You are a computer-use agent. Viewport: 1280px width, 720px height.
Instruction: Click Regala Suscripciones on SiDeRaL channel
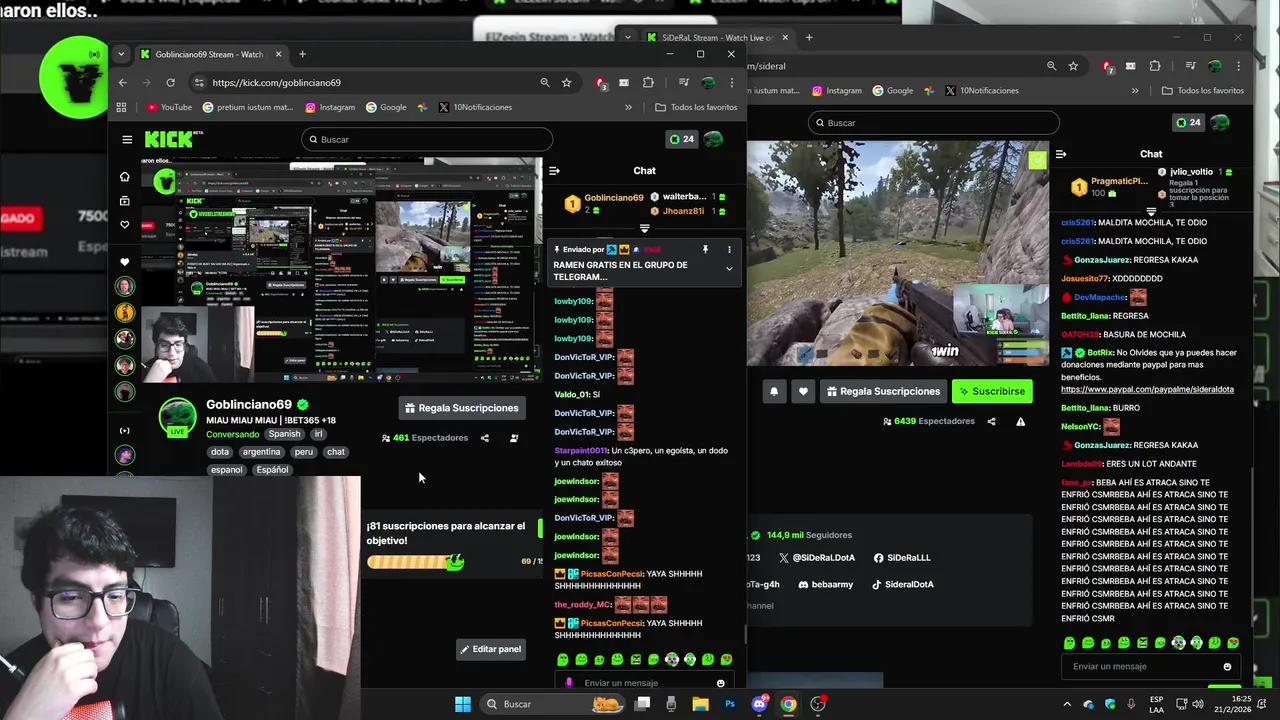point(883,392)
